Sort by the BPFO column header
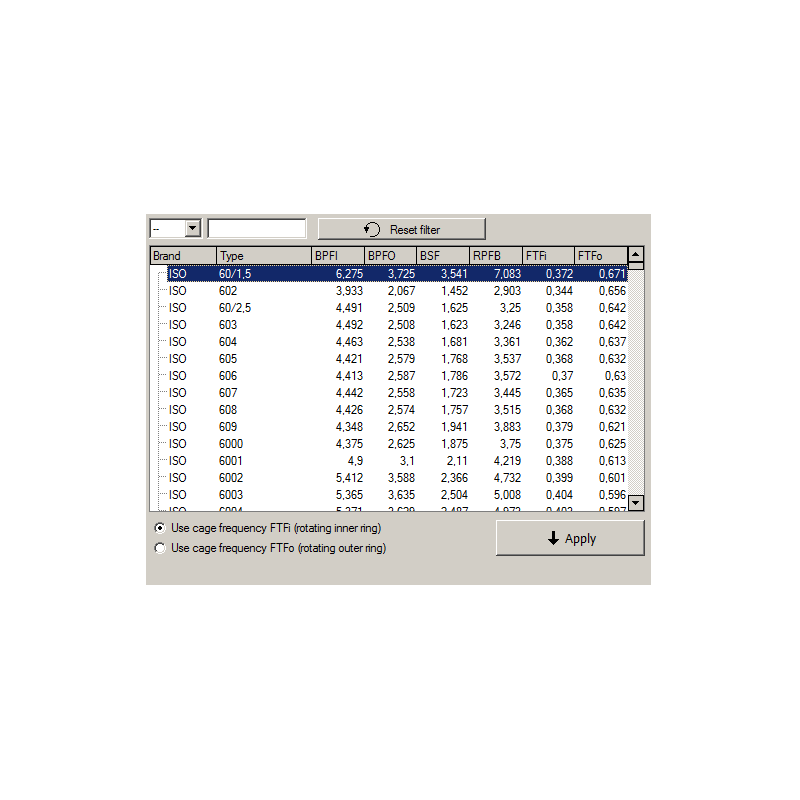This screenshot has height=800, width=800. pos(390,256)
